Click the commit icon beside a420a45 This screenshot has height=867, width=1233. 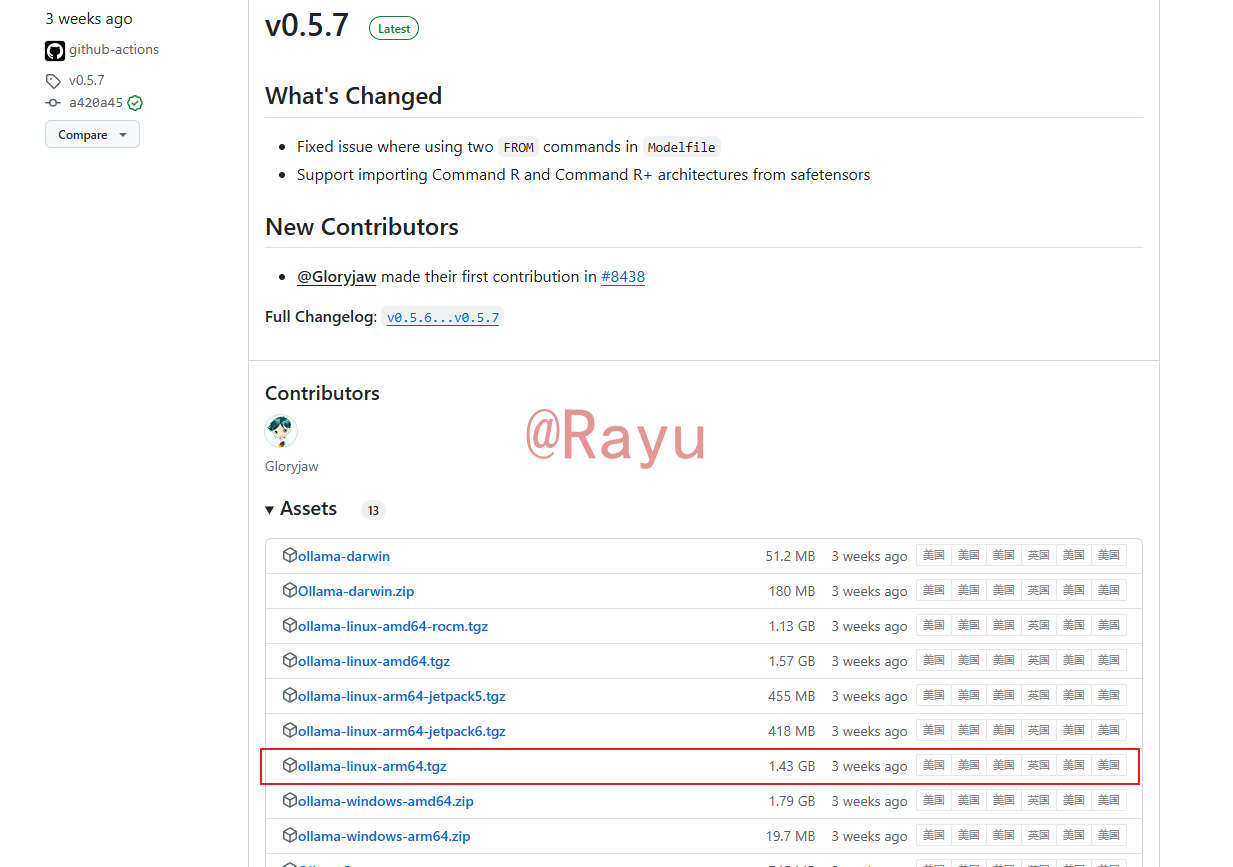(53, 103)
